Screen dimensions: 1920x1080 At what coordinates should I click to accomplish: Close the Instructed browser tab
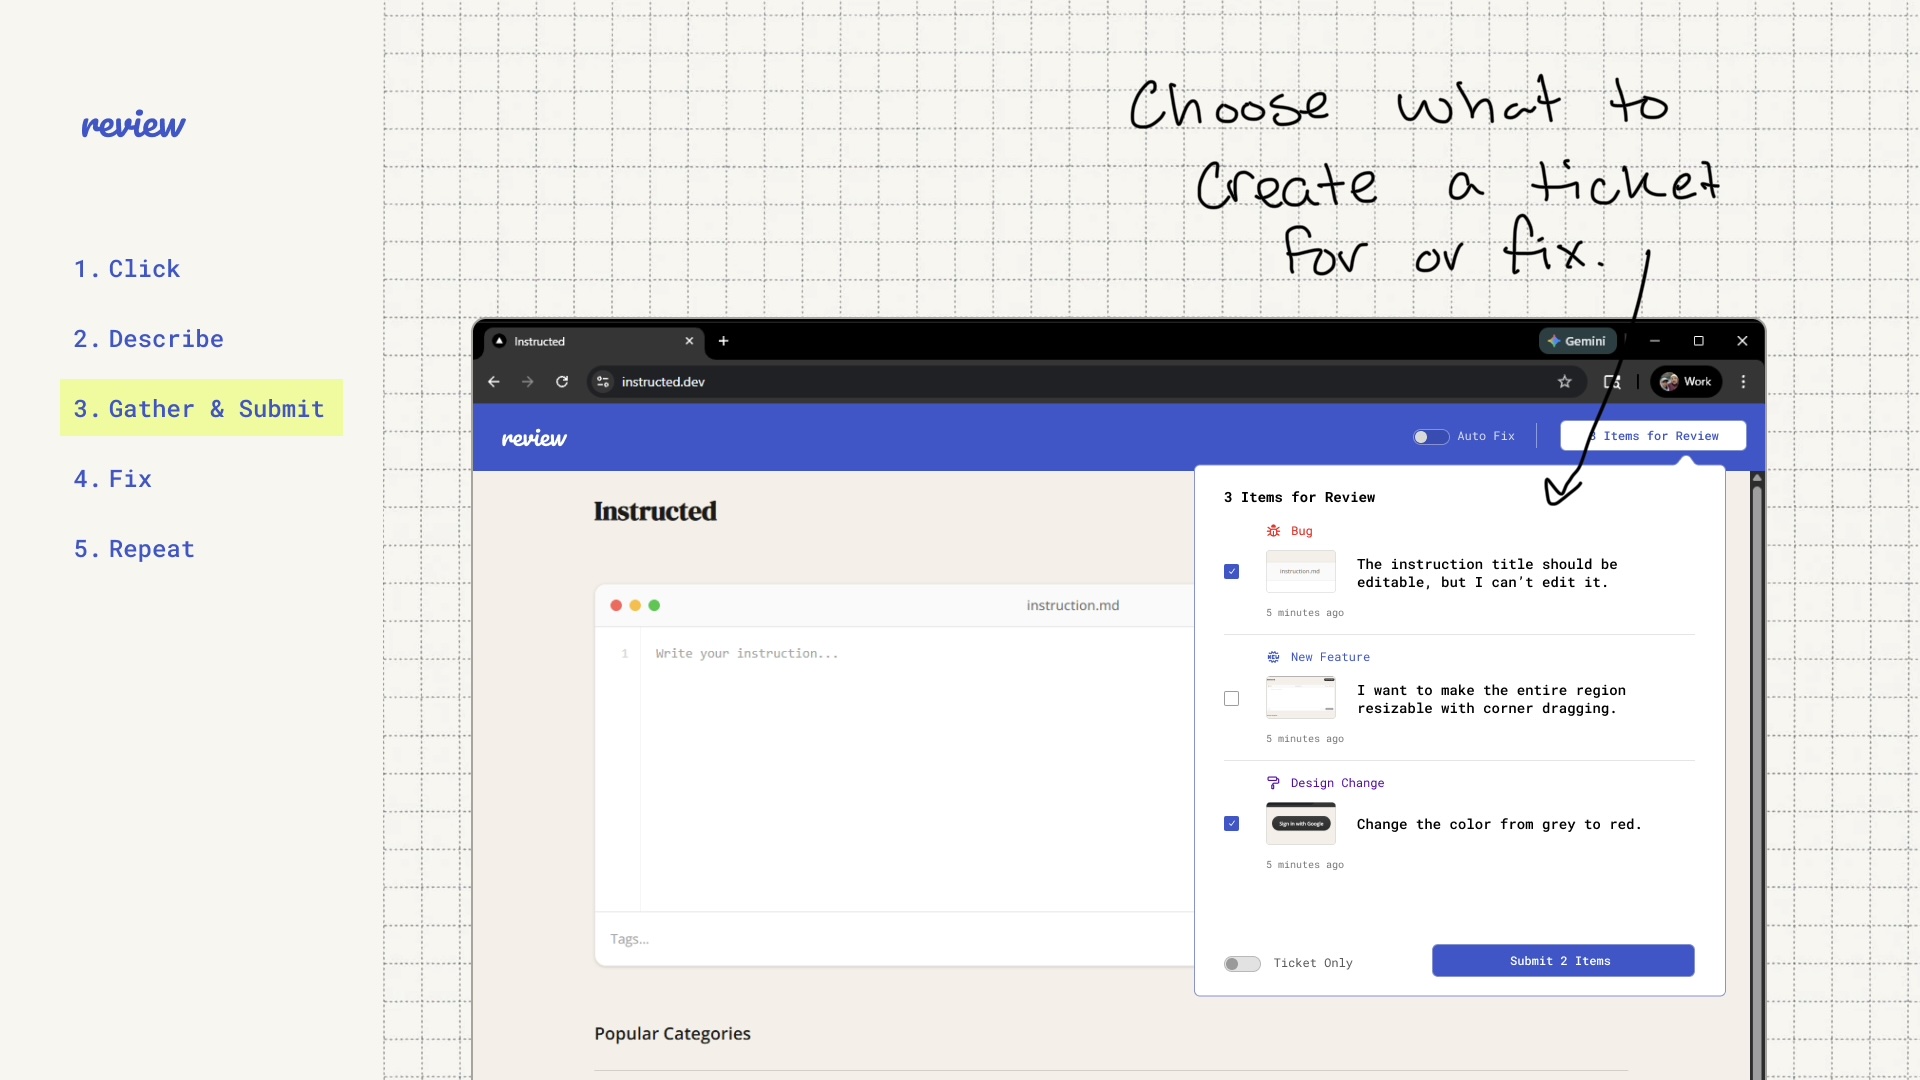click(x=689, y=341)
